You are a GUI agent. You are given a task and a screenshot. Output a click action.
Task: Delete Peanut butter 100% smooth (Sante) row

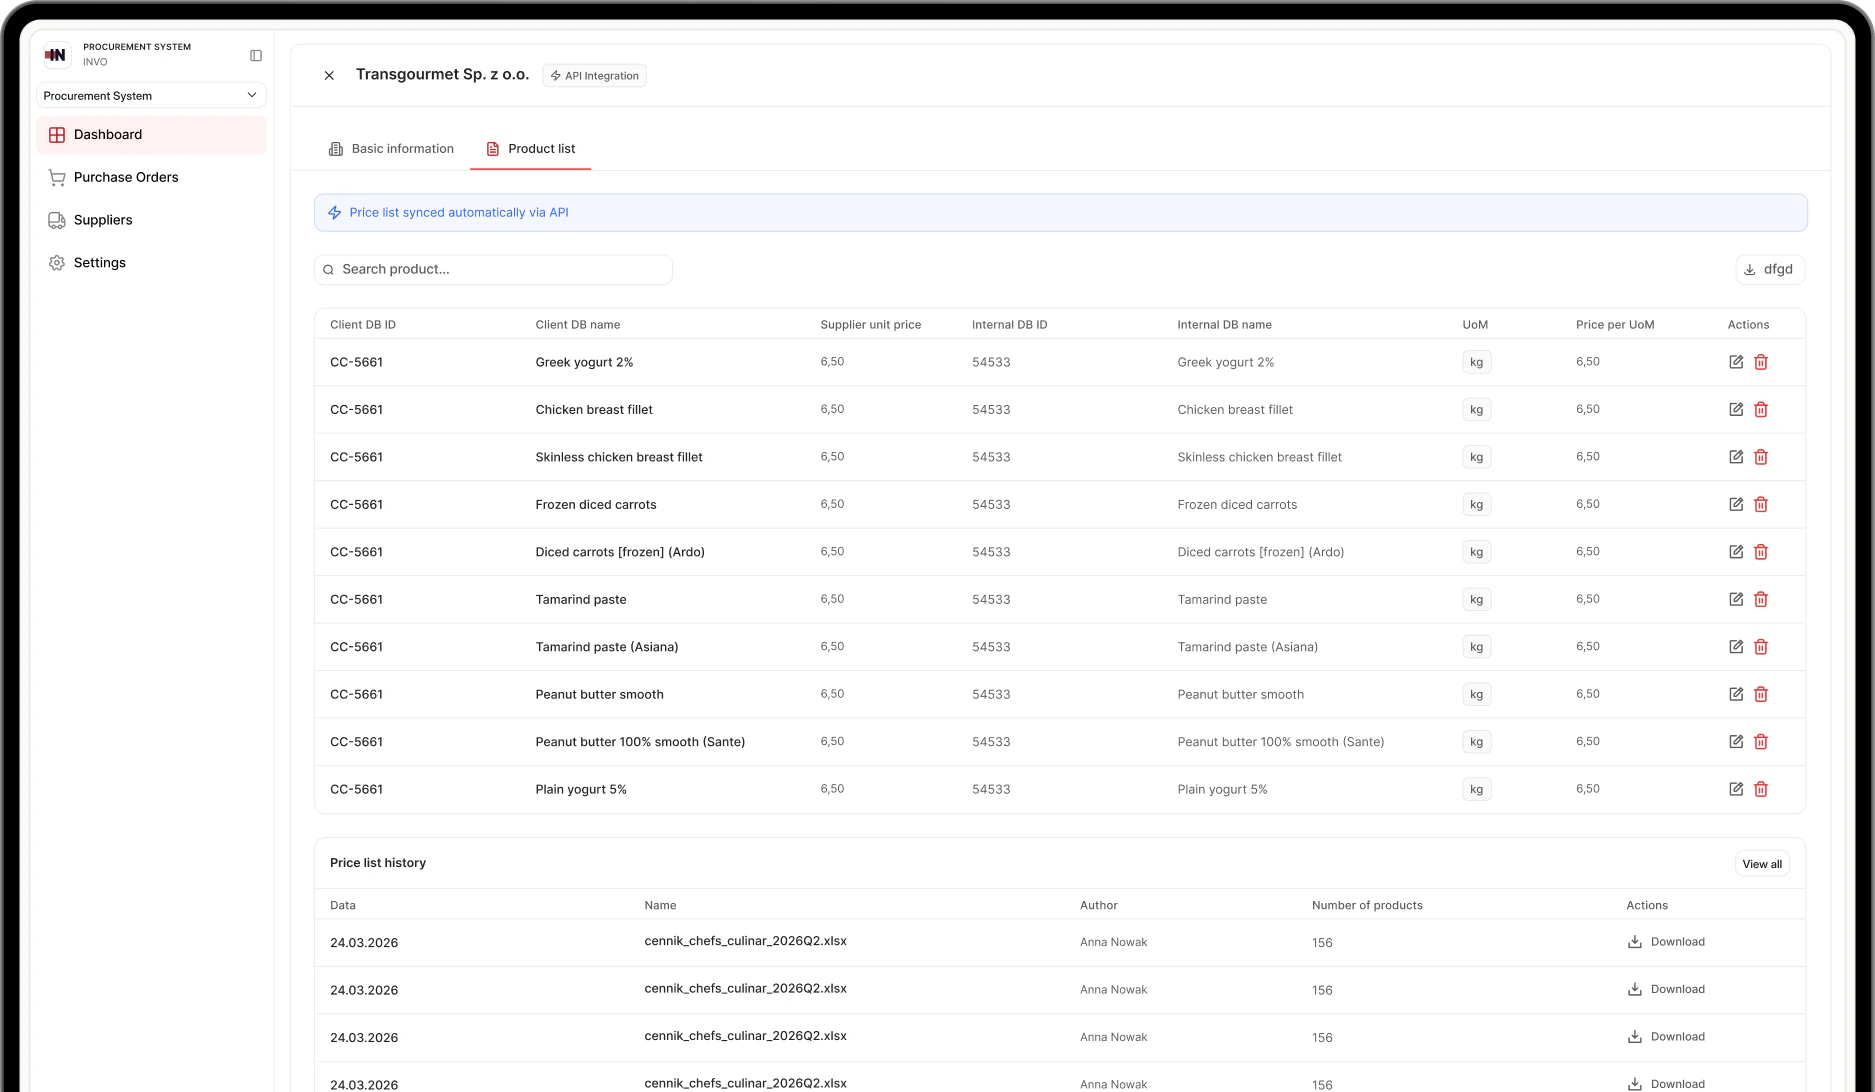1761,742
